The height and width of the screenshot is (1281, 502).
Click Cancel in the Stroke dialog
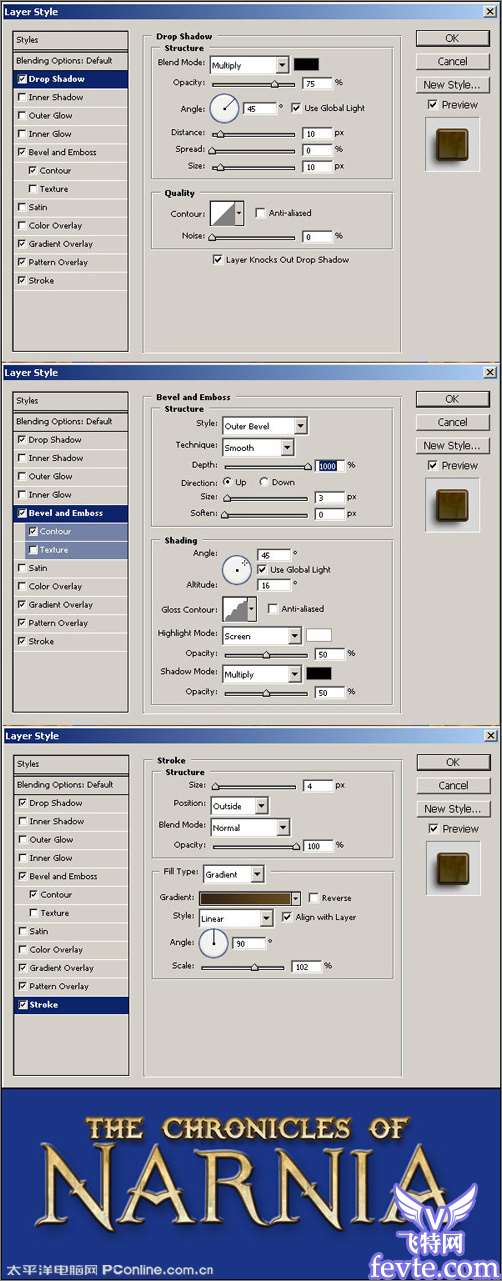[x=452, y=785]
